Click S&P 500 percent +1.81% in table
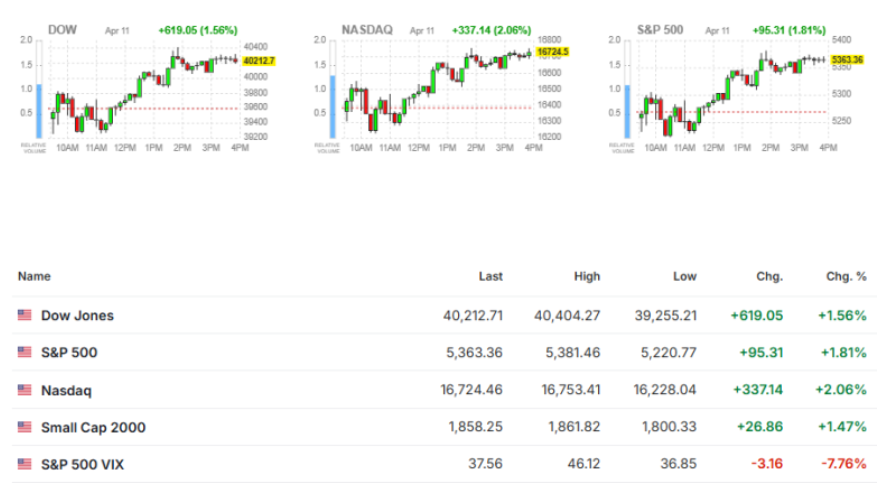The image size is (881, 500). click(844, 353)
